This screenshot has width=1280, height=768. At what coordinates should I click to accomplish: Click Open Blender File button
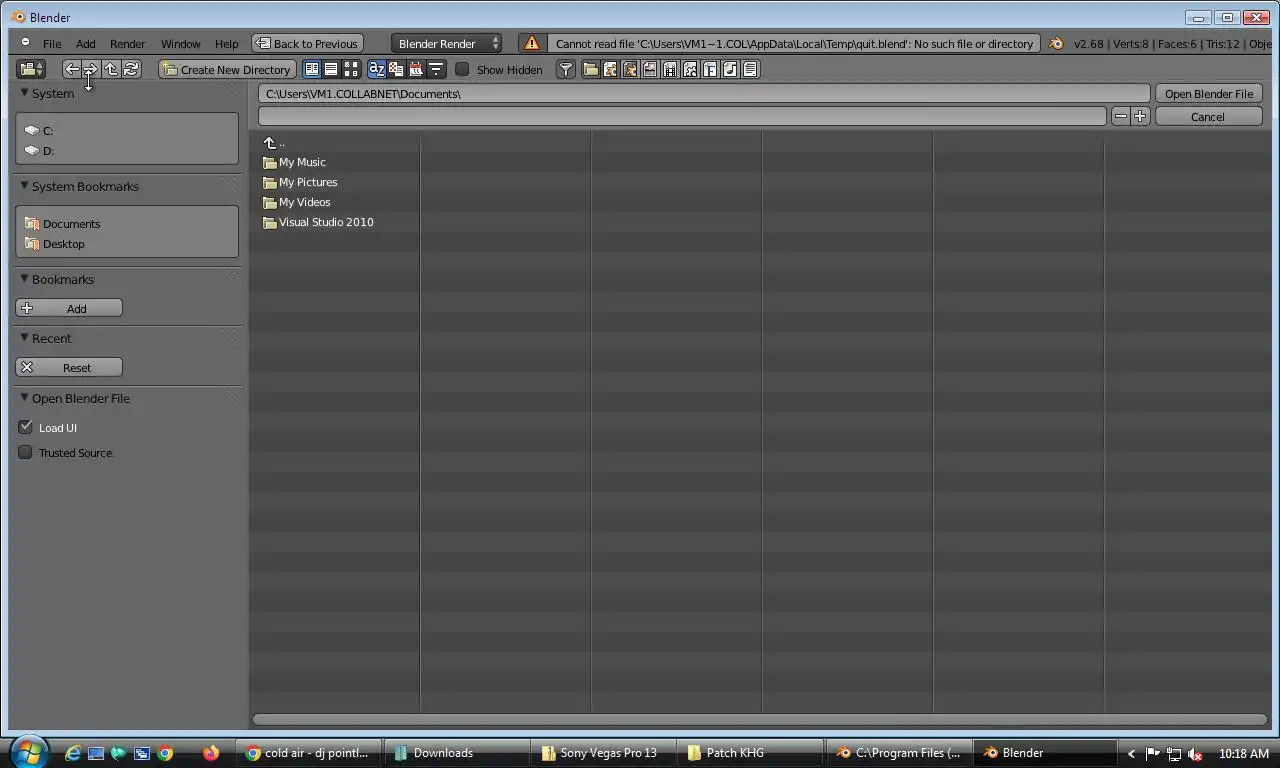[x=1208, y=93]
